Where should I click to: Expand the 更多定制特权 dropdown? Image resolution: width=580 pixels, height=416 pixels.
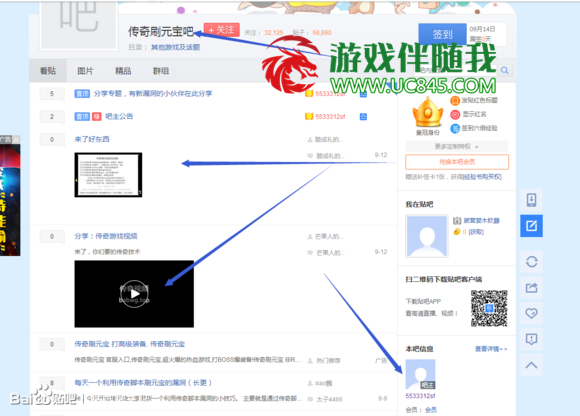[x=456, y=147]
